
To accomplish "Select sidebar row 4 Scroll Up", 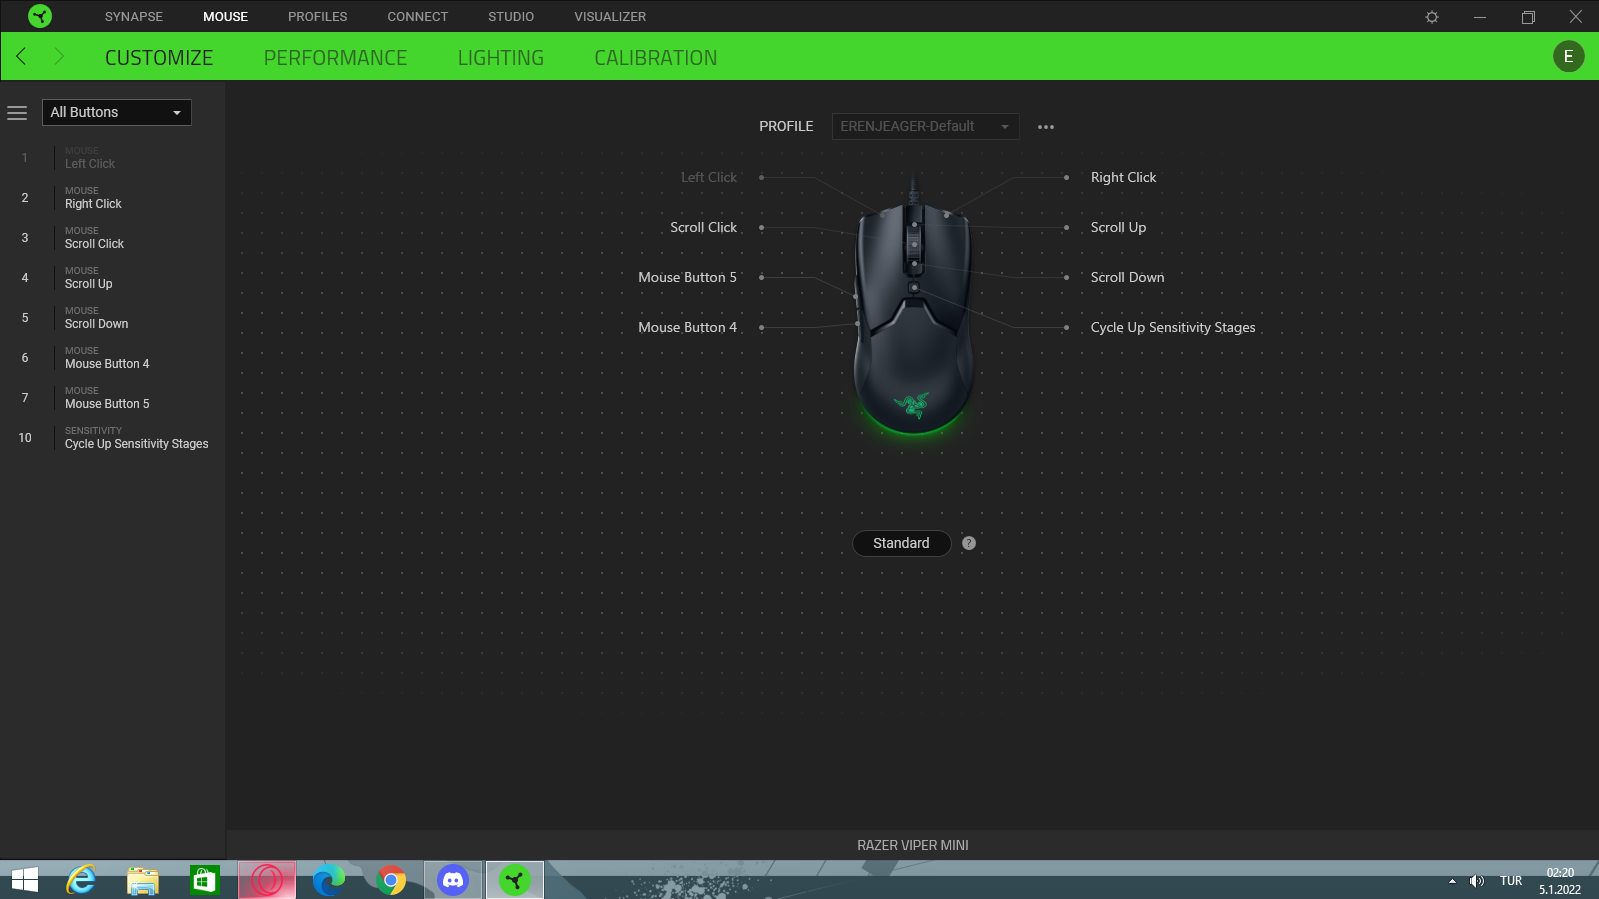I will coord(112,278).
